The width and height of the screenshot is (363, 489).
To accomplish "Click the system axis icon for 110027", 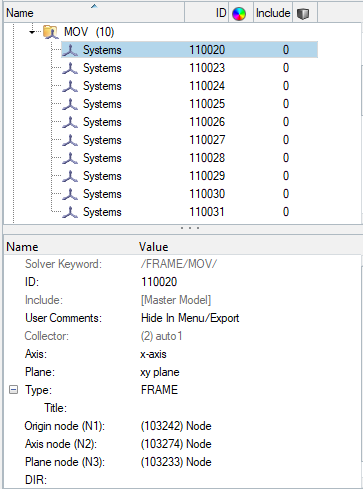I will tap(70, 140).
